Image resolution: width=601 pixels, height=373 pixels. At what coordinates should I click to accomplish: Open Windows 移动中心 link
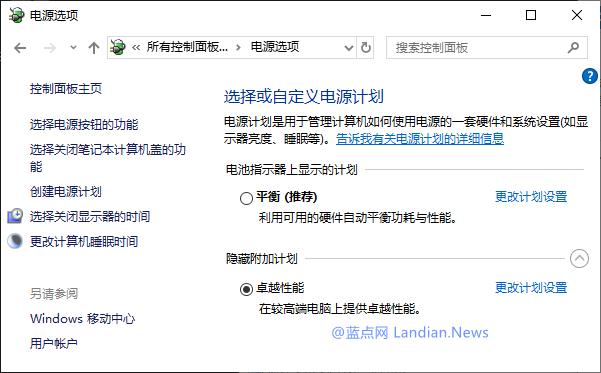tap(82, 319)
